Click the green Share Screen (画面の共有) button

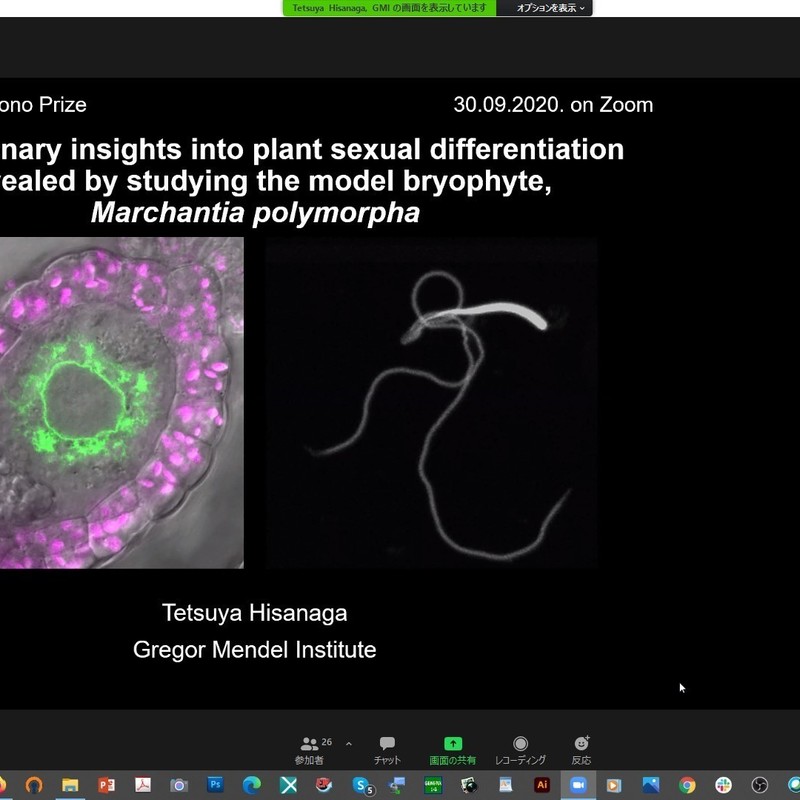453,749
